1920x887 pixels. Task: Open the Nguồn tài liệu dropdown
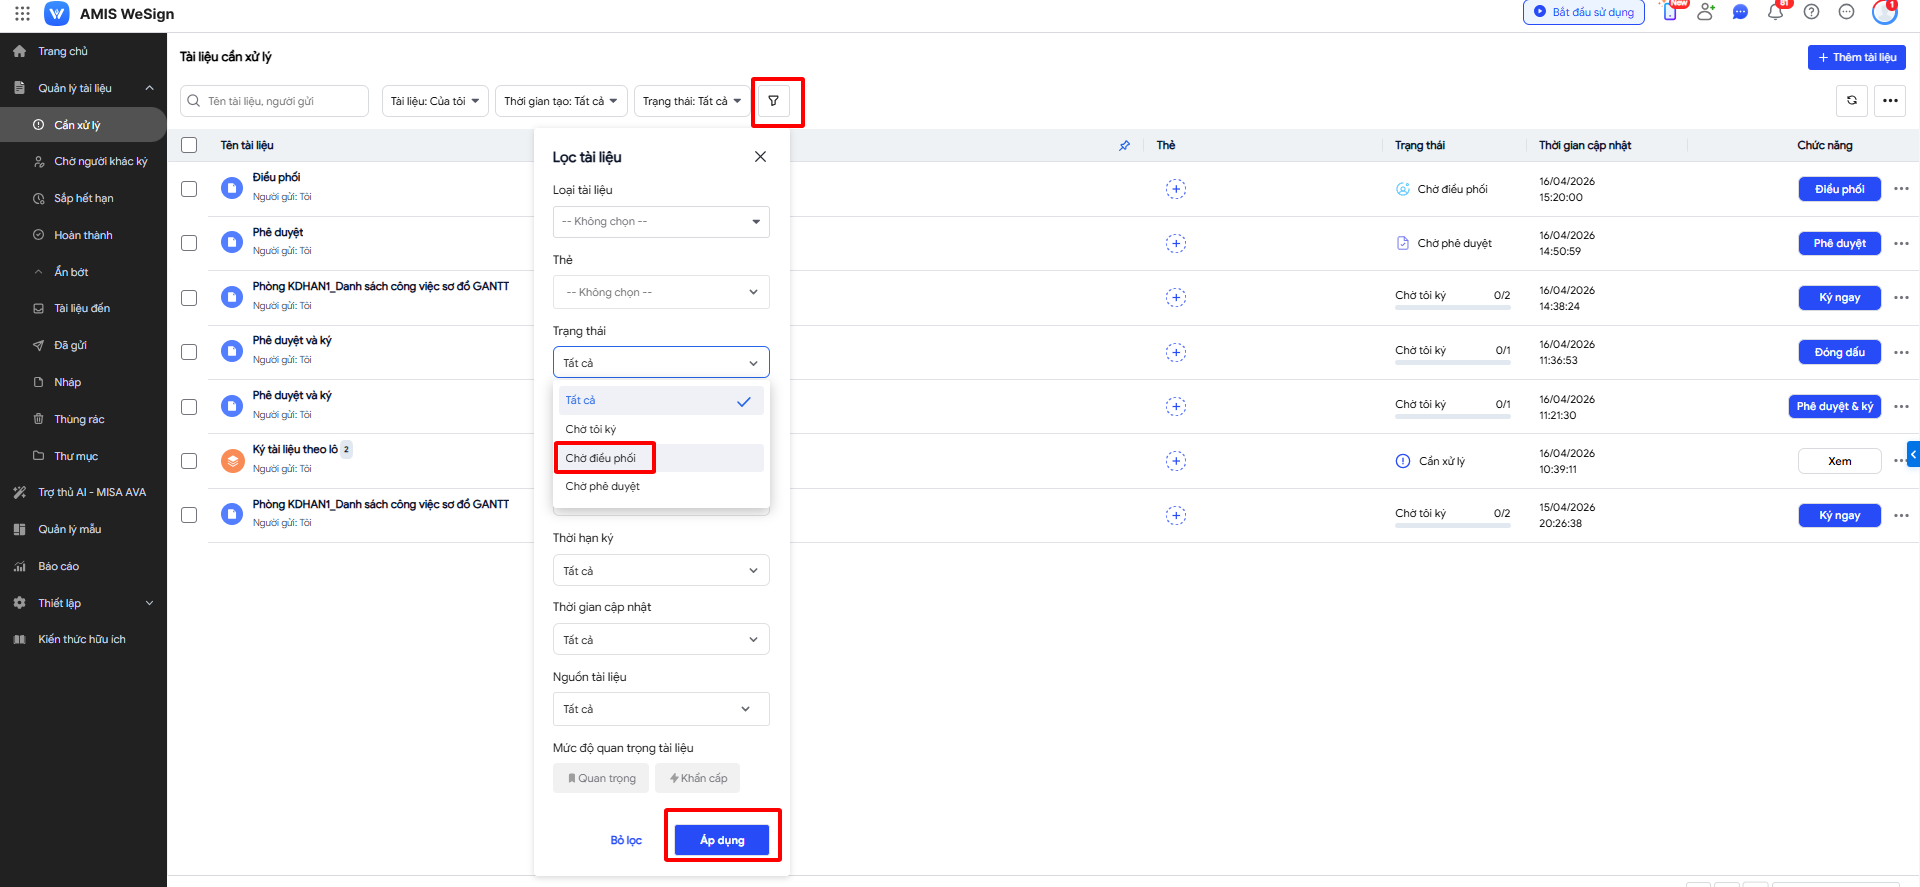[x=660, y=709]
